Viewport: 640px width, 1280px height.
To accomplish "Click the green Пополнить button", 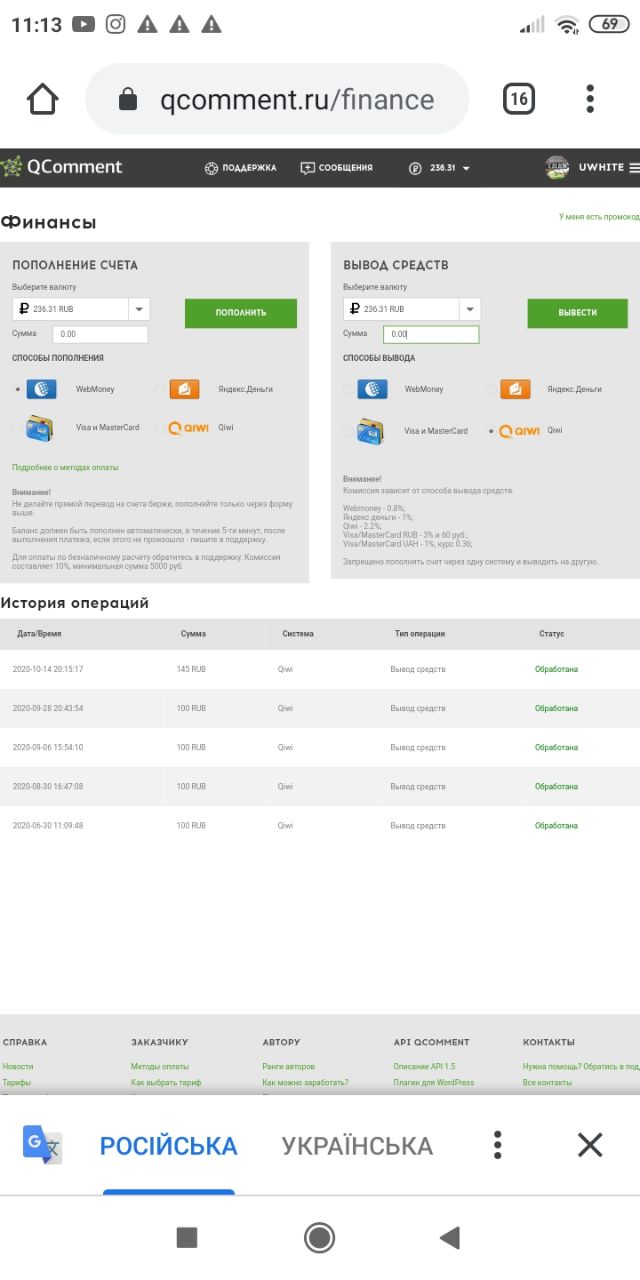I will pos(241,313).
